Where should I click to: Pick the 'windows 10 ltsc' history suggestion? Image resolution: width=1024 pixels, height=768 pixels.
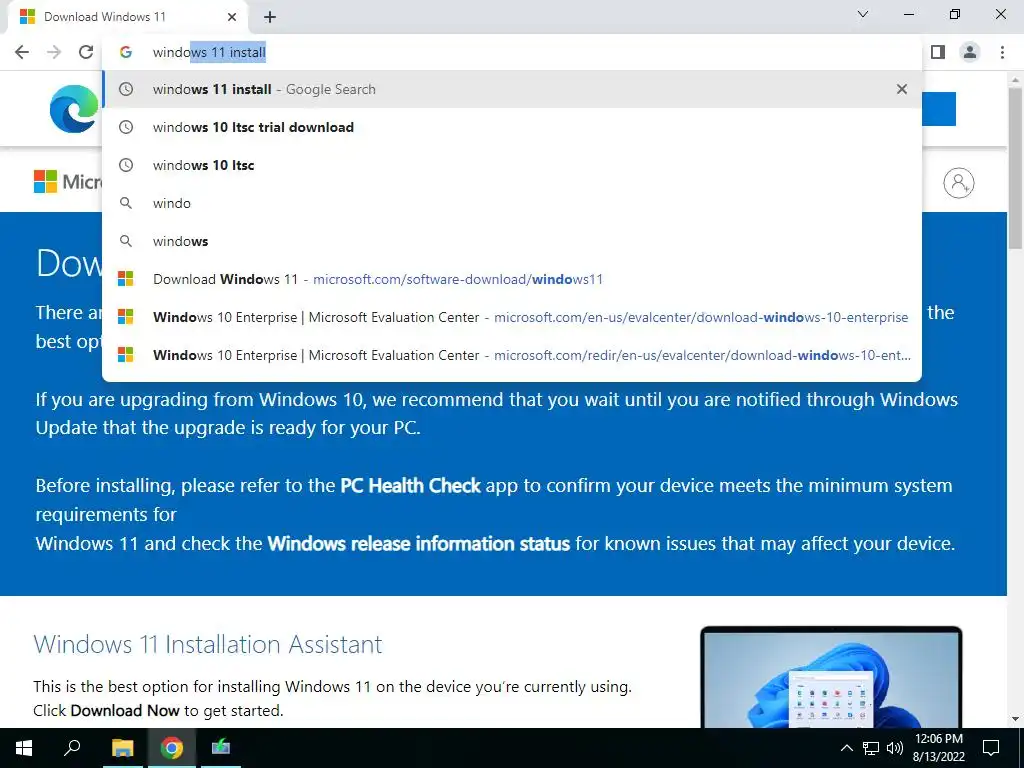[512, 165]
